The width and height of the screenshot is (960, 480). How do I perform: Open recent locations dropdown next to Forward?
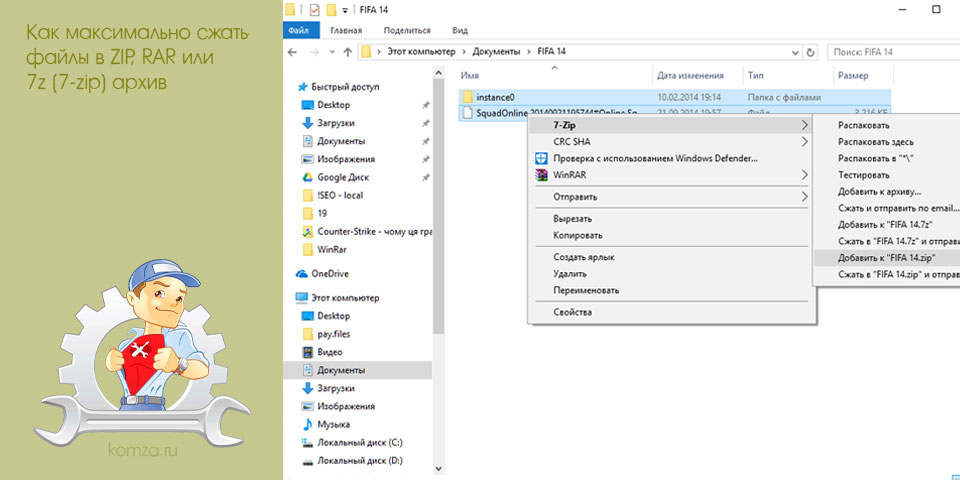point(331,52)
